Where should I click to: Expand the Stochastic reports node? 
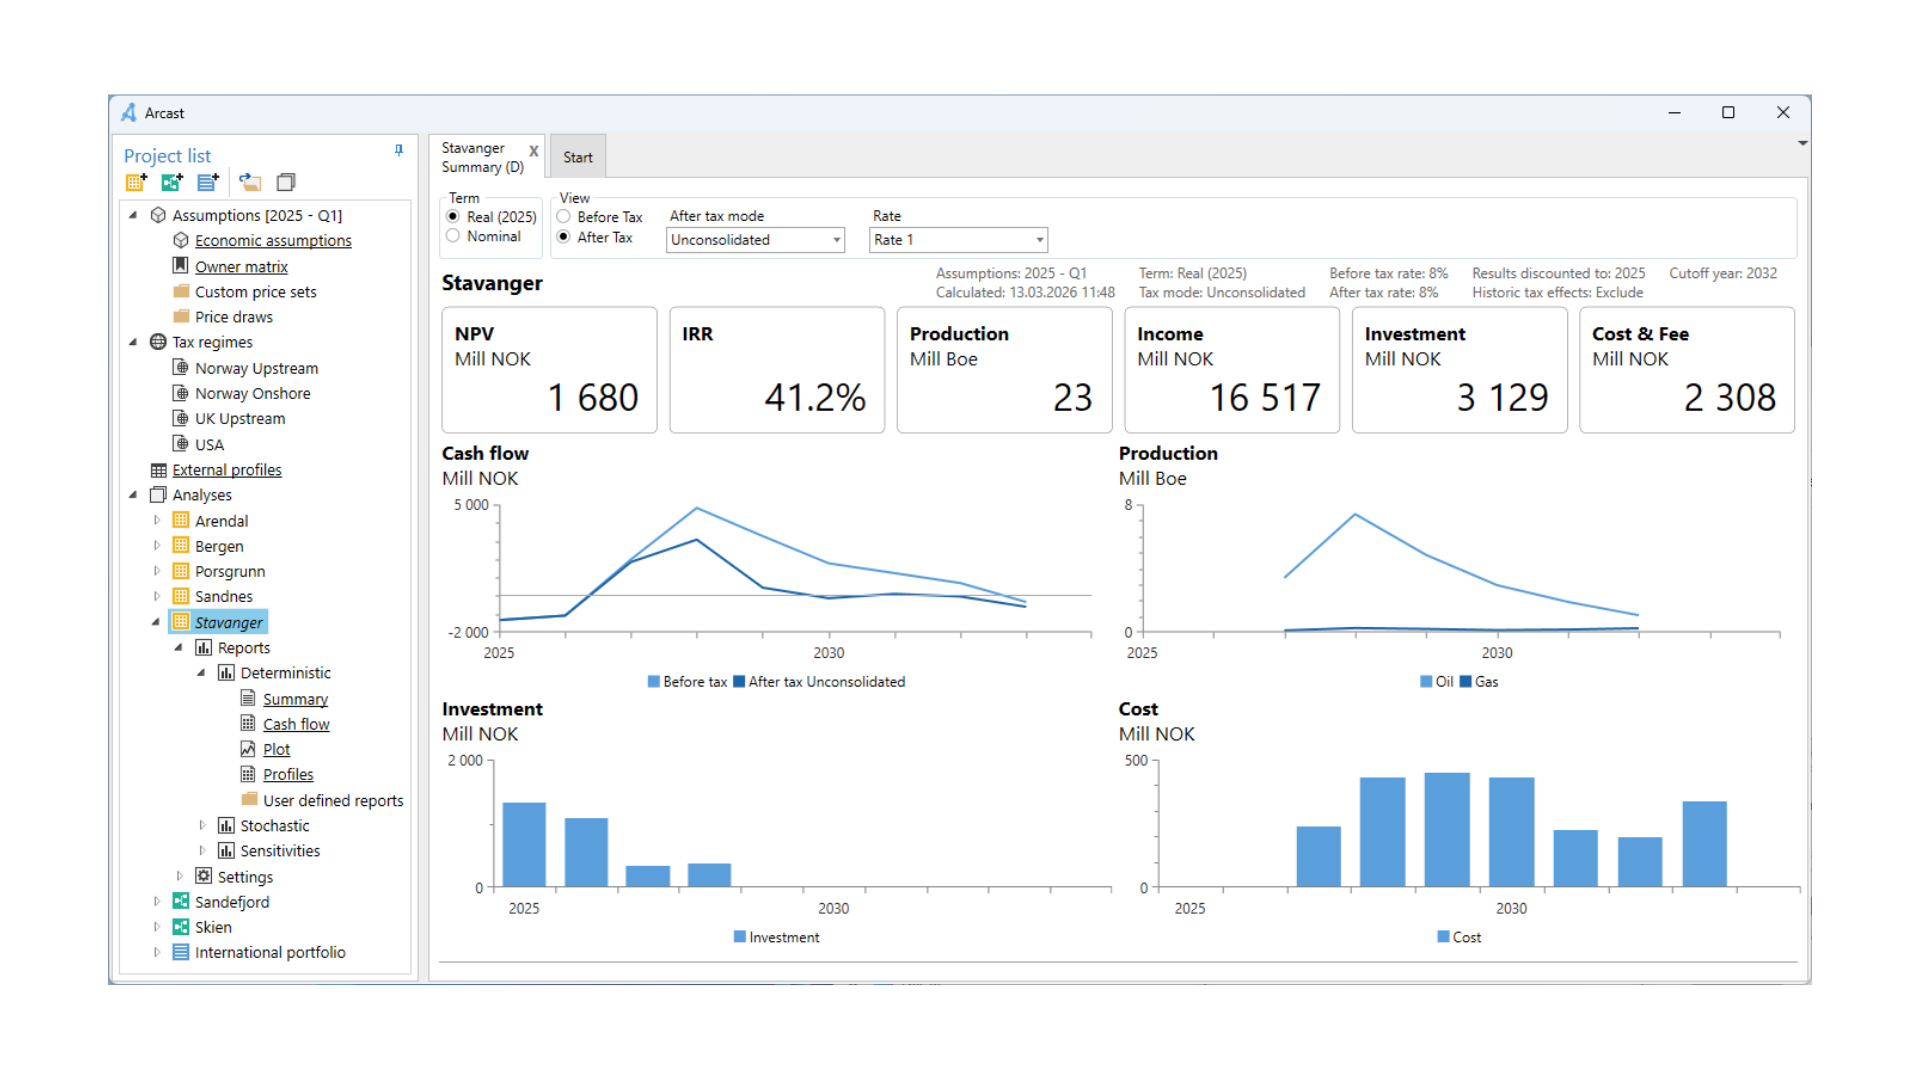[x=202, y=826]
